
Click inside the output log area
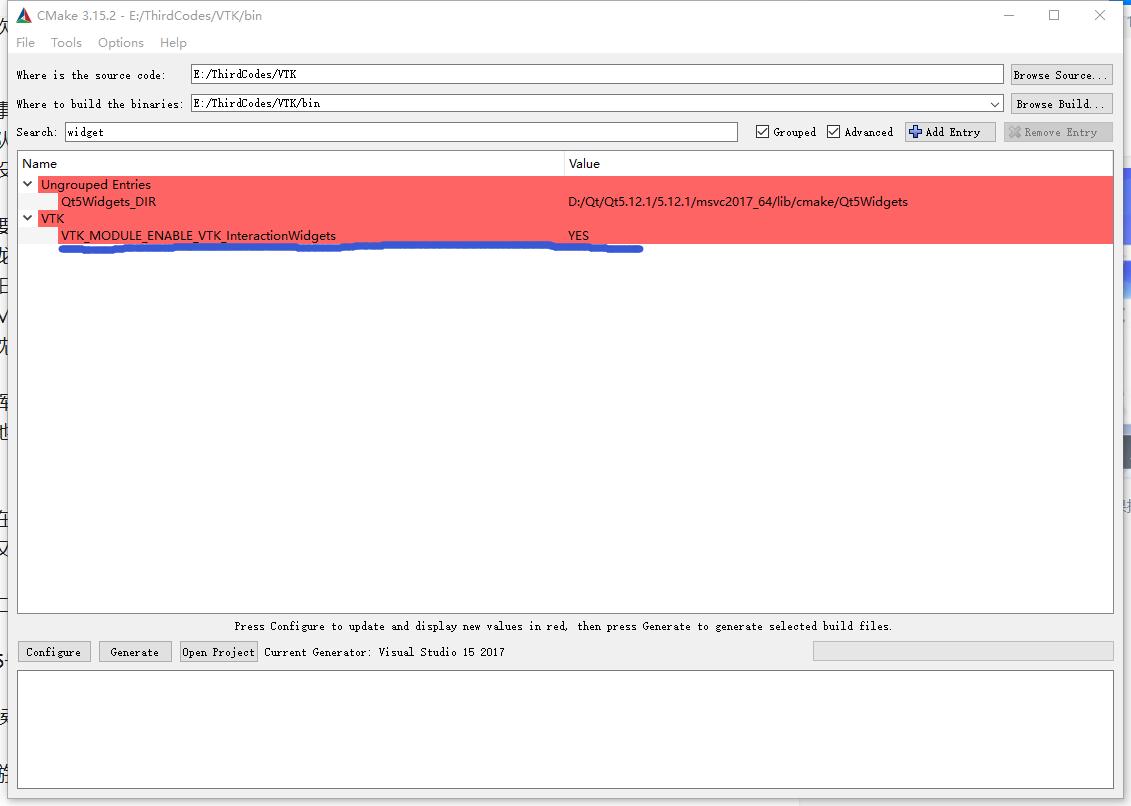tap(565, 729)
